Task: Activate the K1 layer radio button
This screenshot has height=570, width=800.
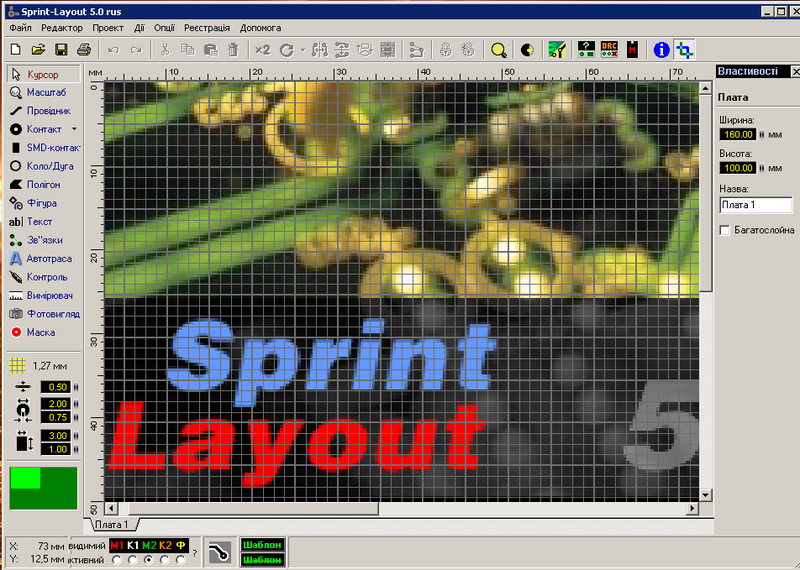Action: (133, 560)
